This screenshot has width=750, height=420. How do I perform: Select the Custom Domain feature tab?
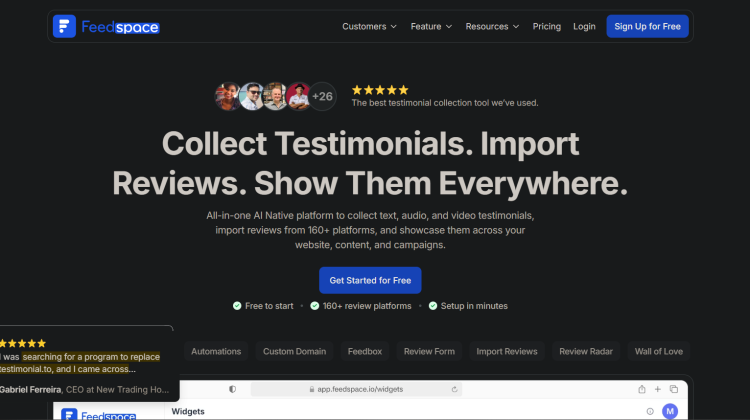[294, 351]
